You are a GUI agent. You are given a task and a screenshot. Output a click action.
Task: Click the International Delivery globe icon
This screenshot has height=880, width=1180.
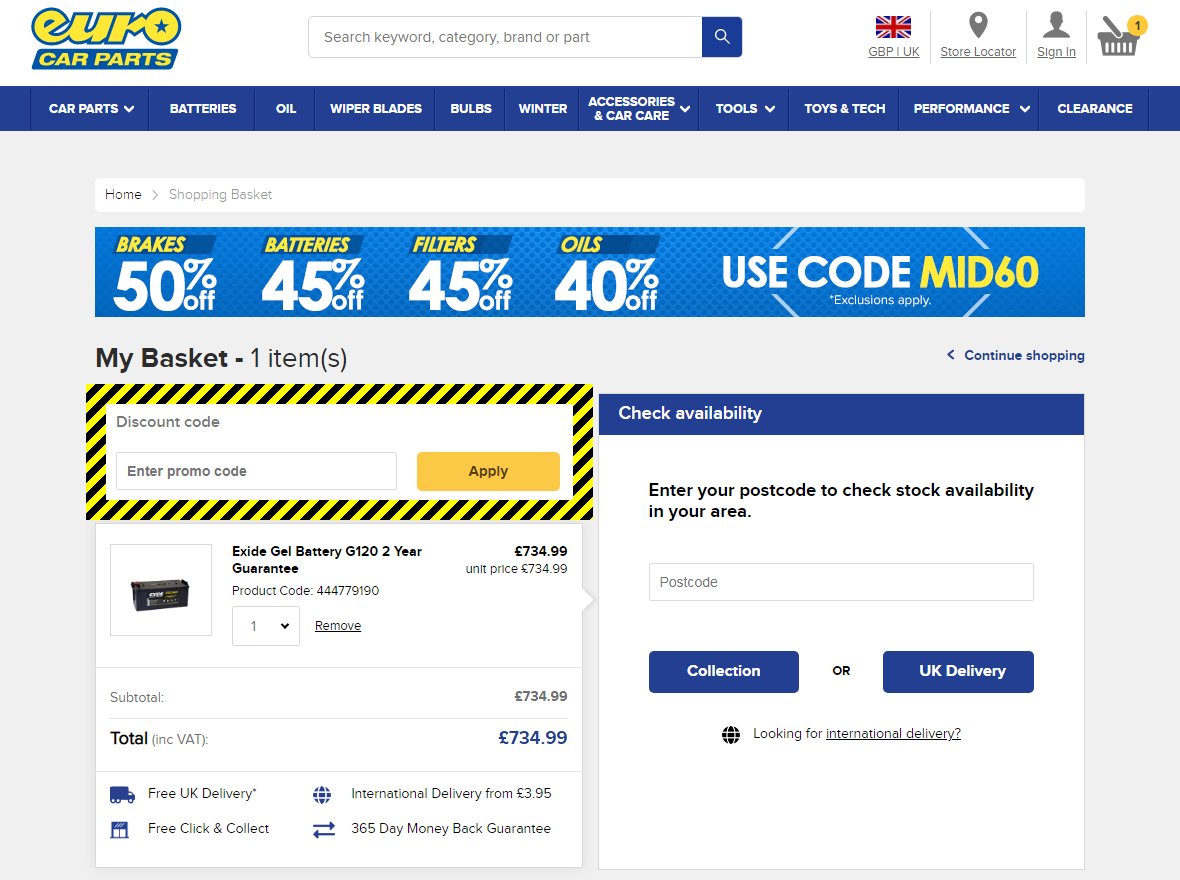(322, 792)
